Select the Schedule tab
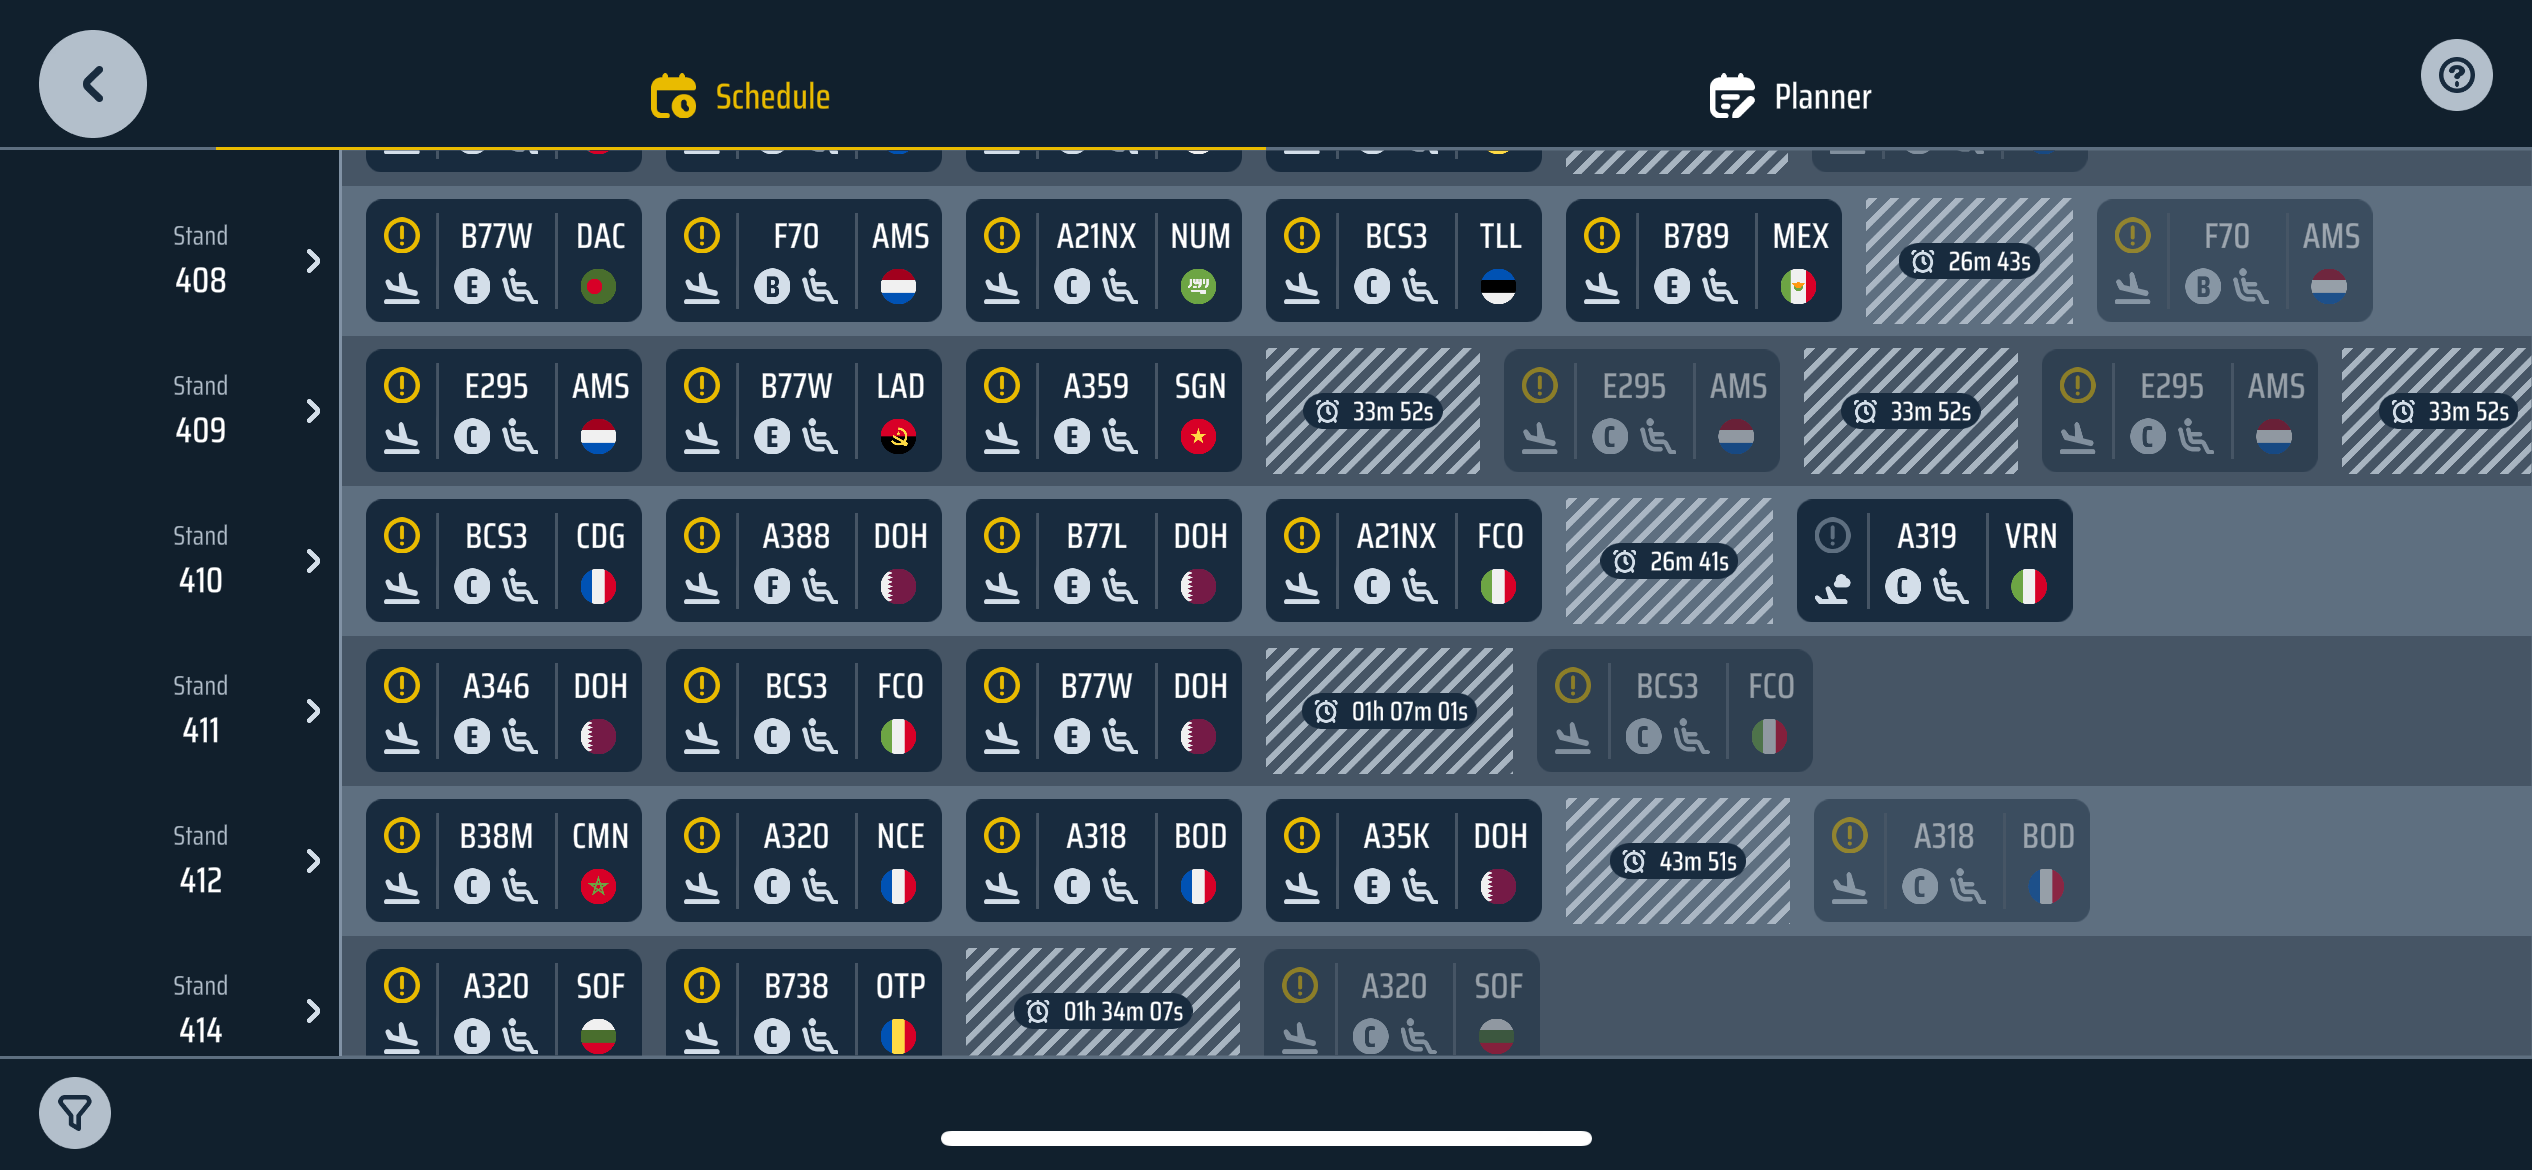The width and height of the screenshot is (2532, 1170). click(x=741, y=97)
